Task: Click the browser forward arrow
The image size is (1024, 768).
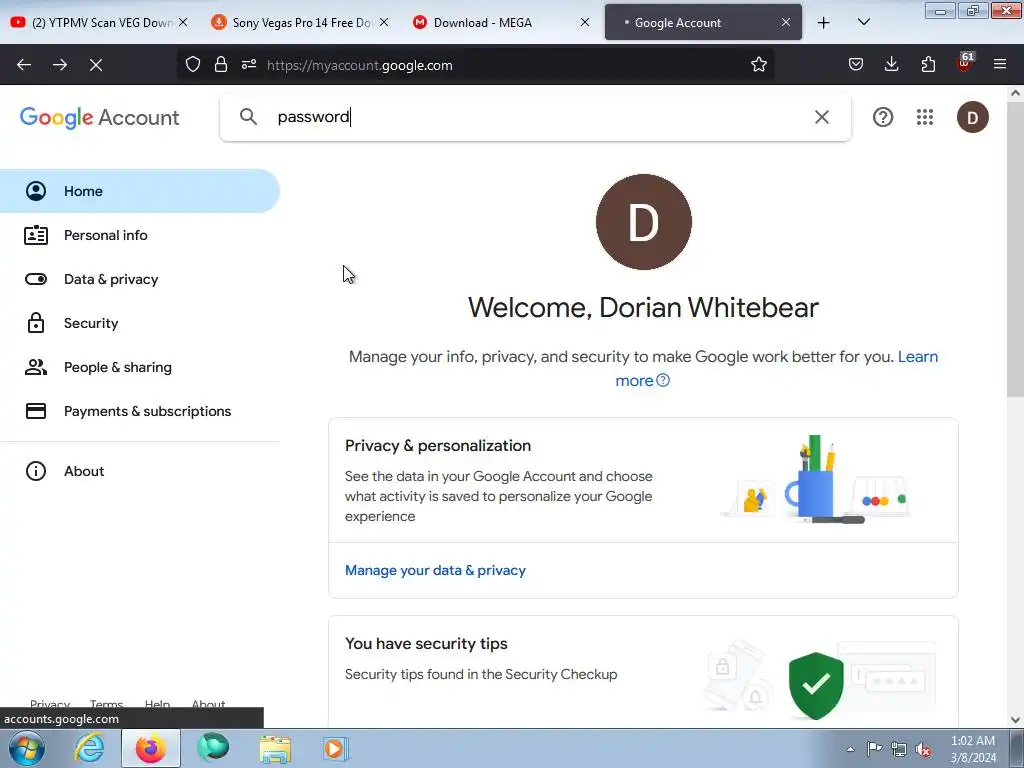Action: pyautogui.click(x=60, y=65)
